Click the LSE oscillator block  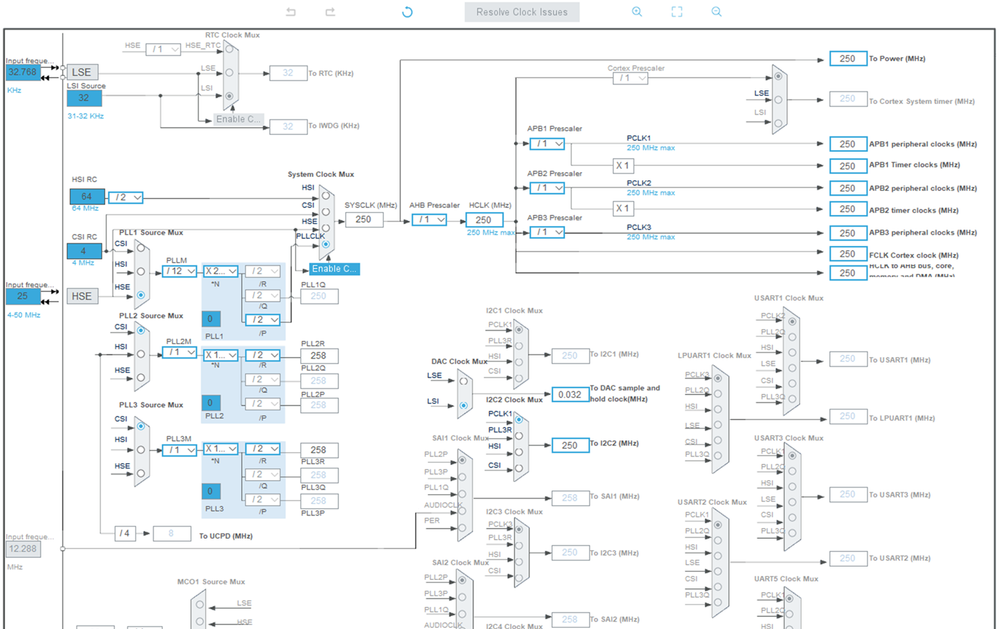[82, 72]
